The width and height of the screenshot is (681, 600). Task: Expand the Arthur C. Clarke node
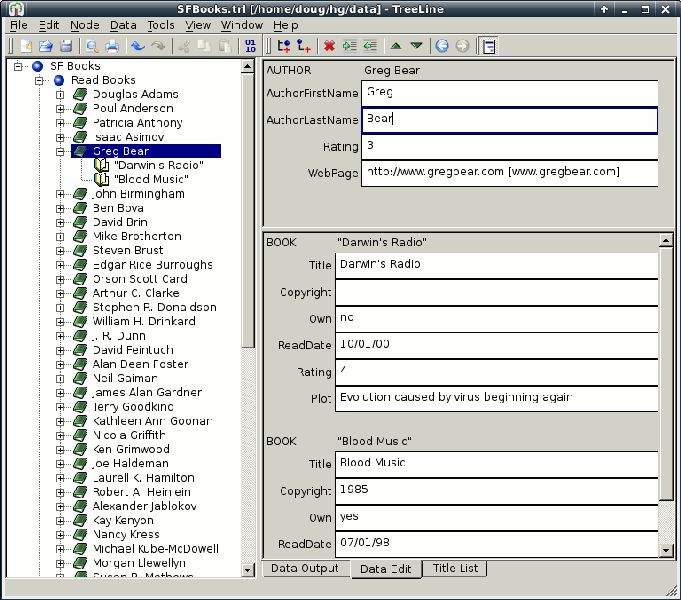pos(60,294)
